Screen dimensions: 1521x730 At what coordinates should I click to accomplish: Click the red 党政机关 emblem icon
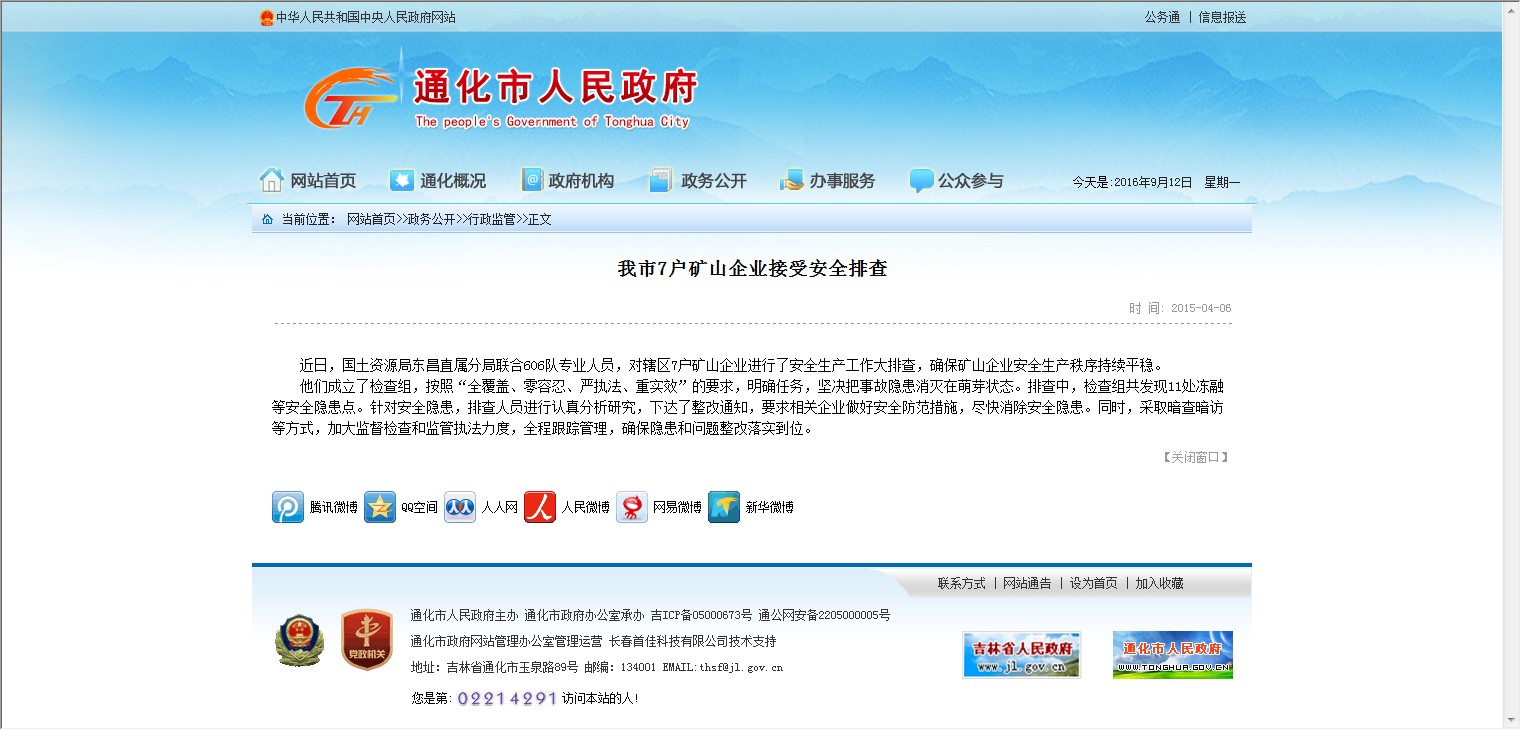click(366, 640)
